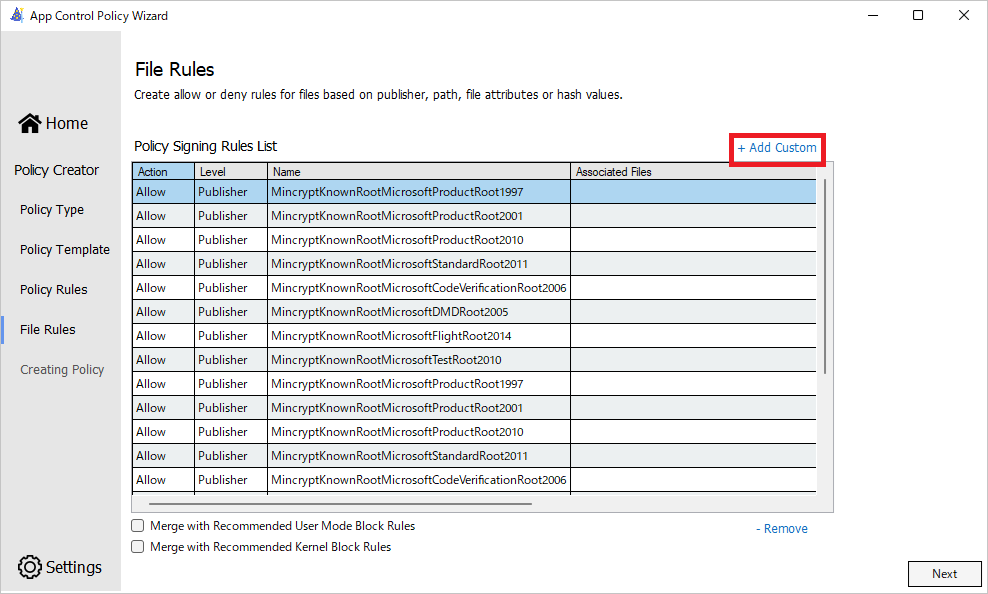The width and height of the screenshot is (988, 594).
Task: Open Settings via the gear icon
Action: (30, 567)
